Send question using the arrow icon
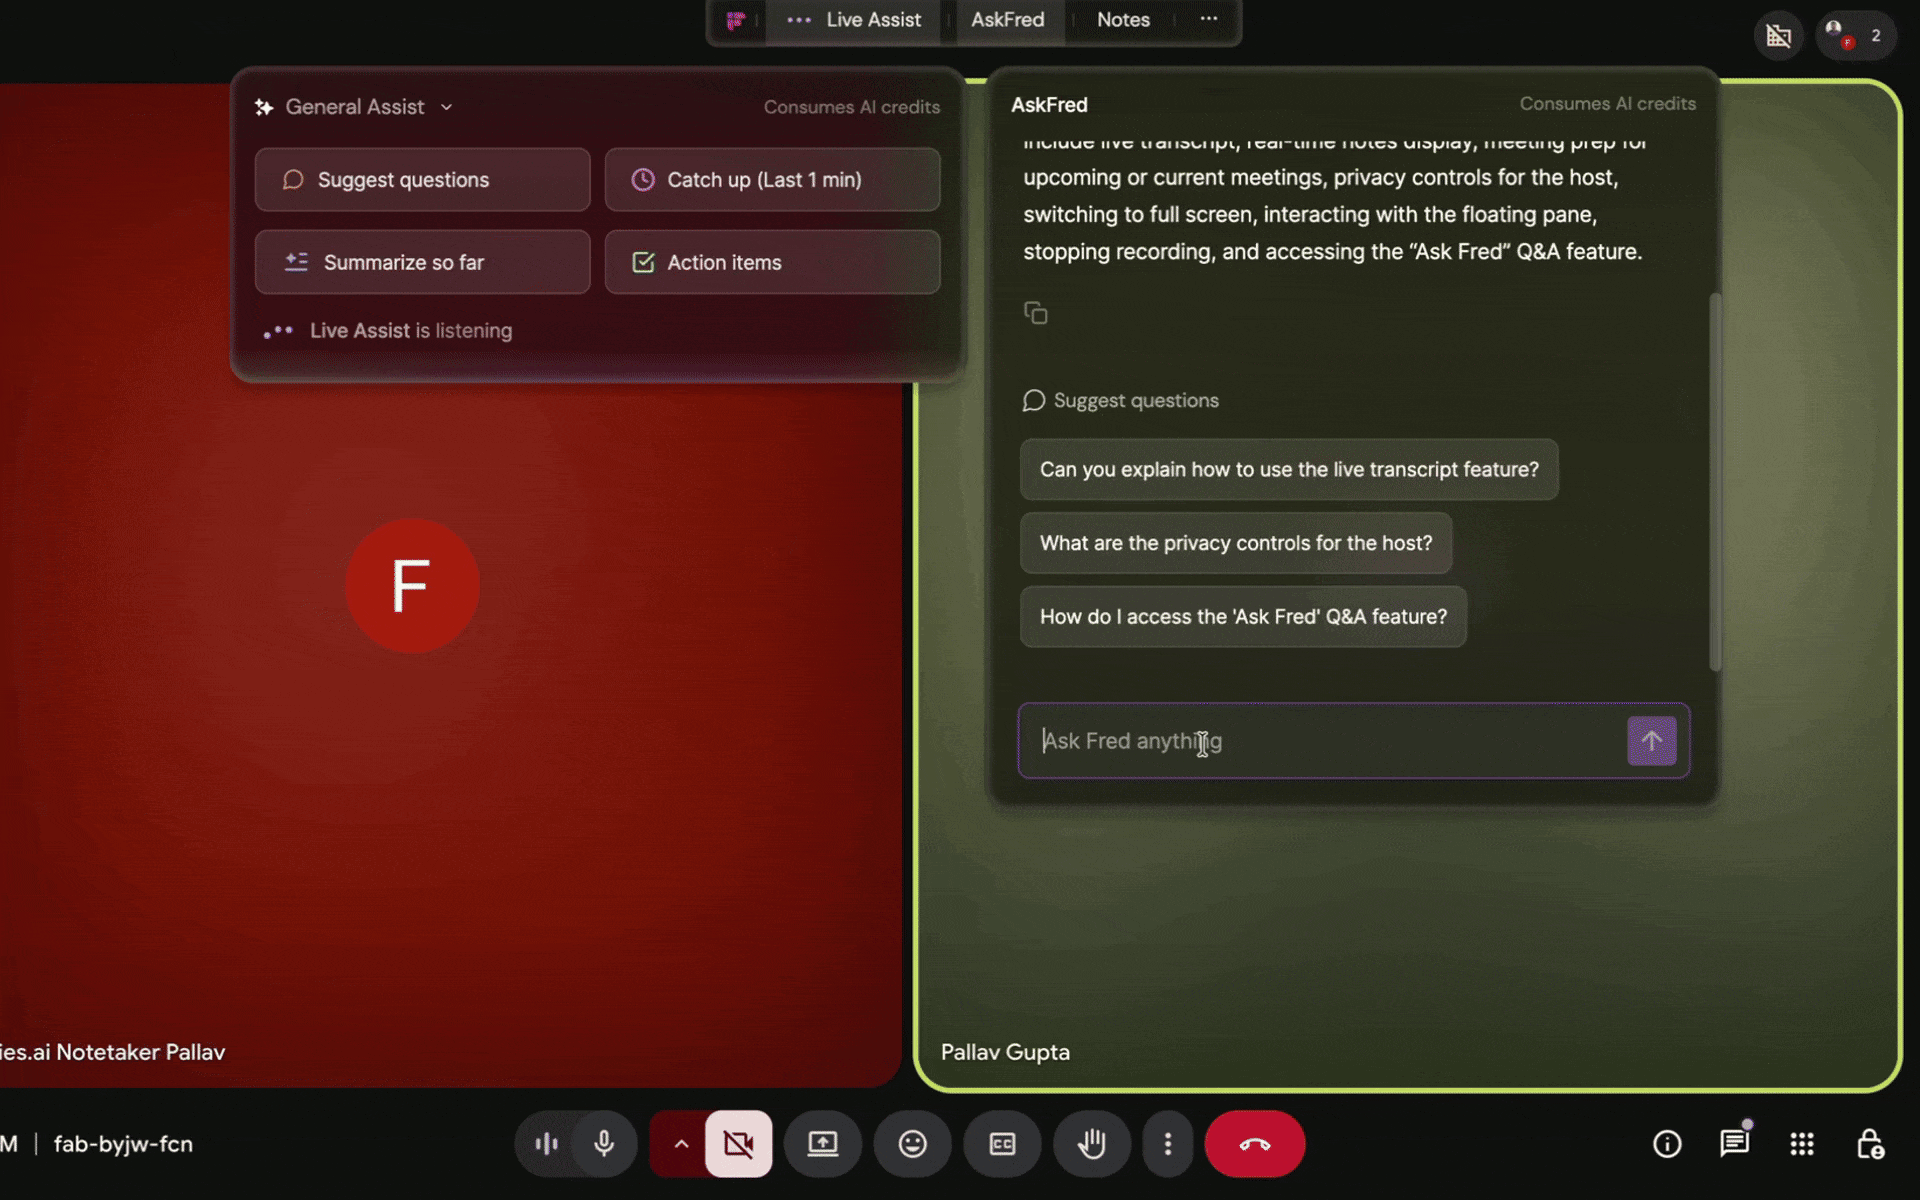The image size is (1920, 1200). [1651, 740]
